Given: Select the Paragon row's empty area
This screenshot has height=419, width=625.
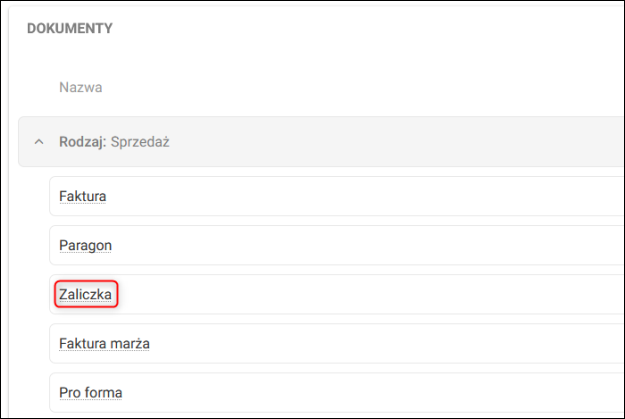Looking at the screenshot, I should [380, 245].
